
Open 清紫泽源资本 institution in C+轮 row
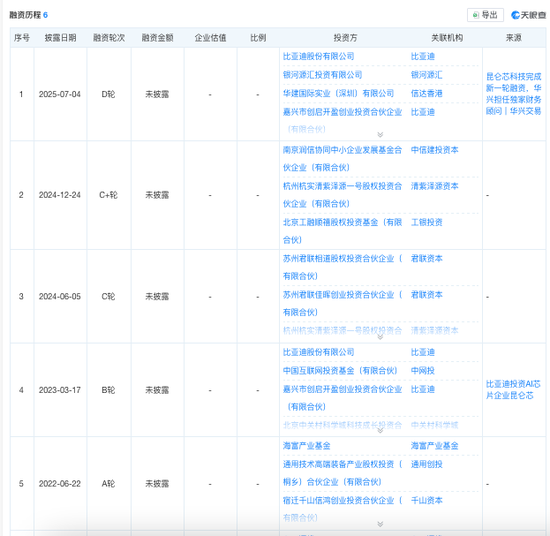[x=435, y=186]
